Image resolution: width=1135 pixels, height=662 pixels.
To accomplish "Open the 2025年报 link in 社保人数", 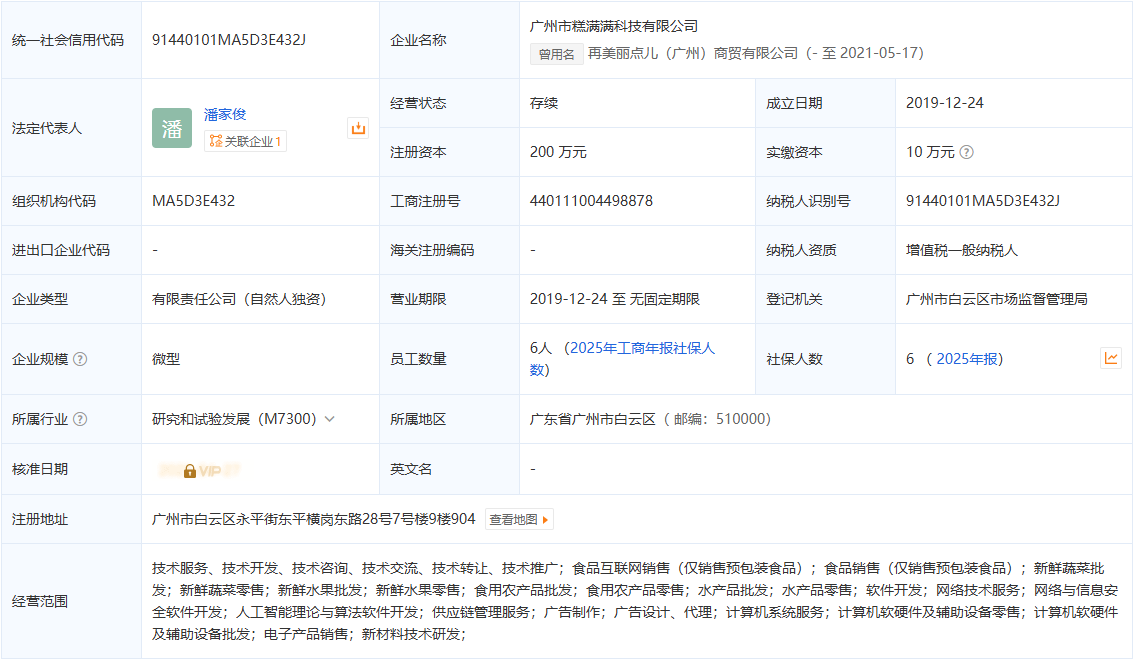I will pos(967,359).
